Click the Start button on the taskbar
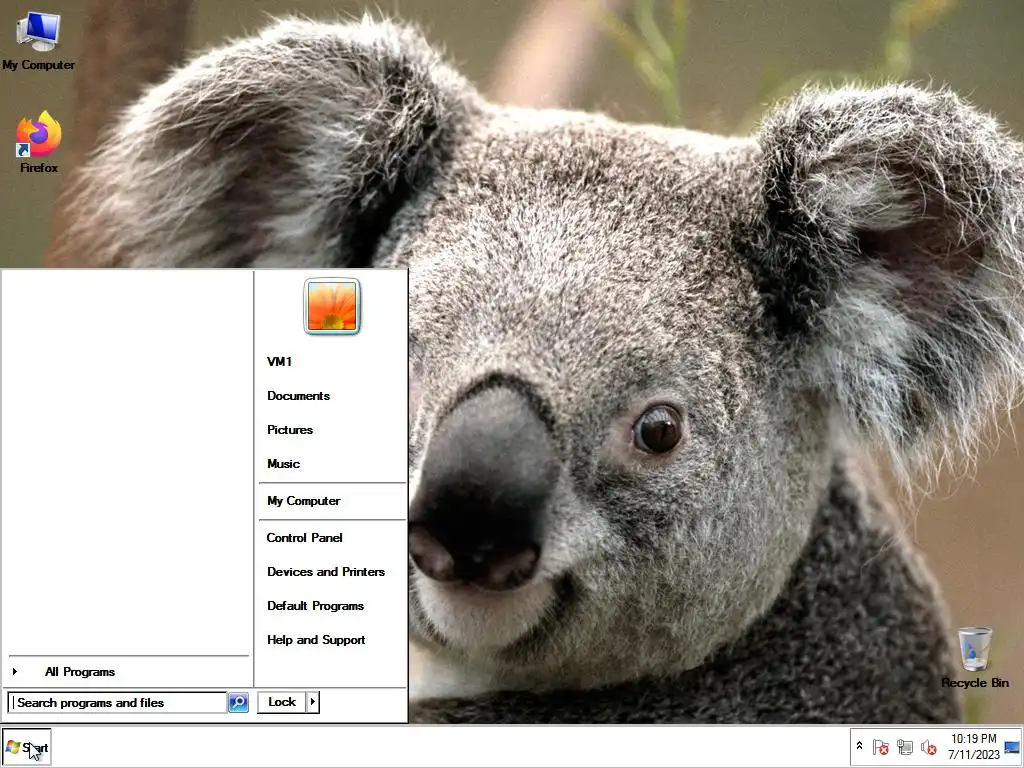 27,747
